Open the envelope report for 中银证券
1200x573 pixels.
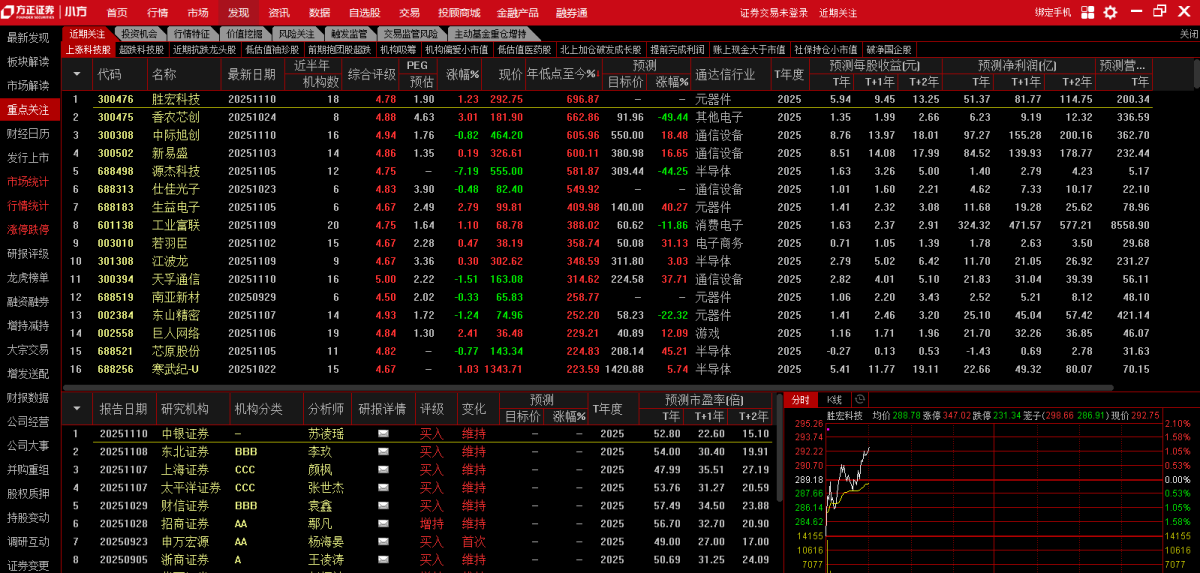click(x=382, y=434)
